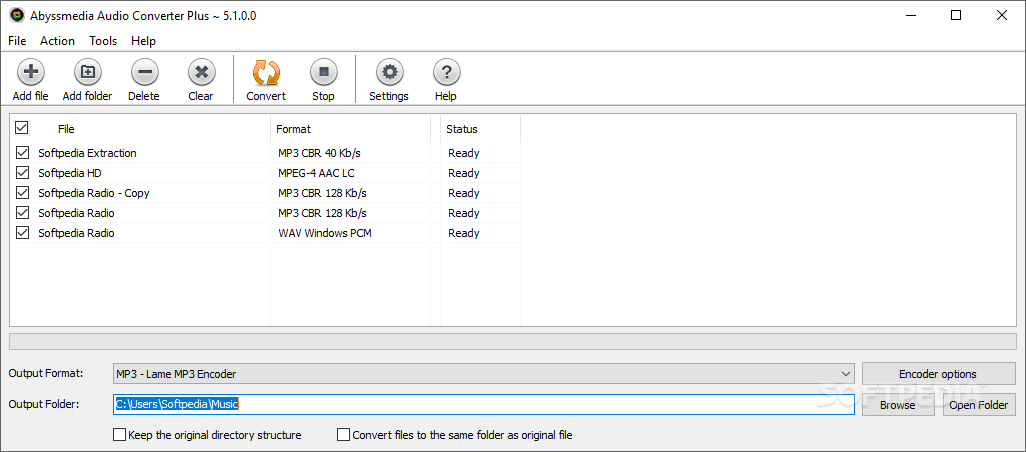Click the WAV Windows PCM format cell
This screenshot has width=1026, height=452.
point(325,233)
